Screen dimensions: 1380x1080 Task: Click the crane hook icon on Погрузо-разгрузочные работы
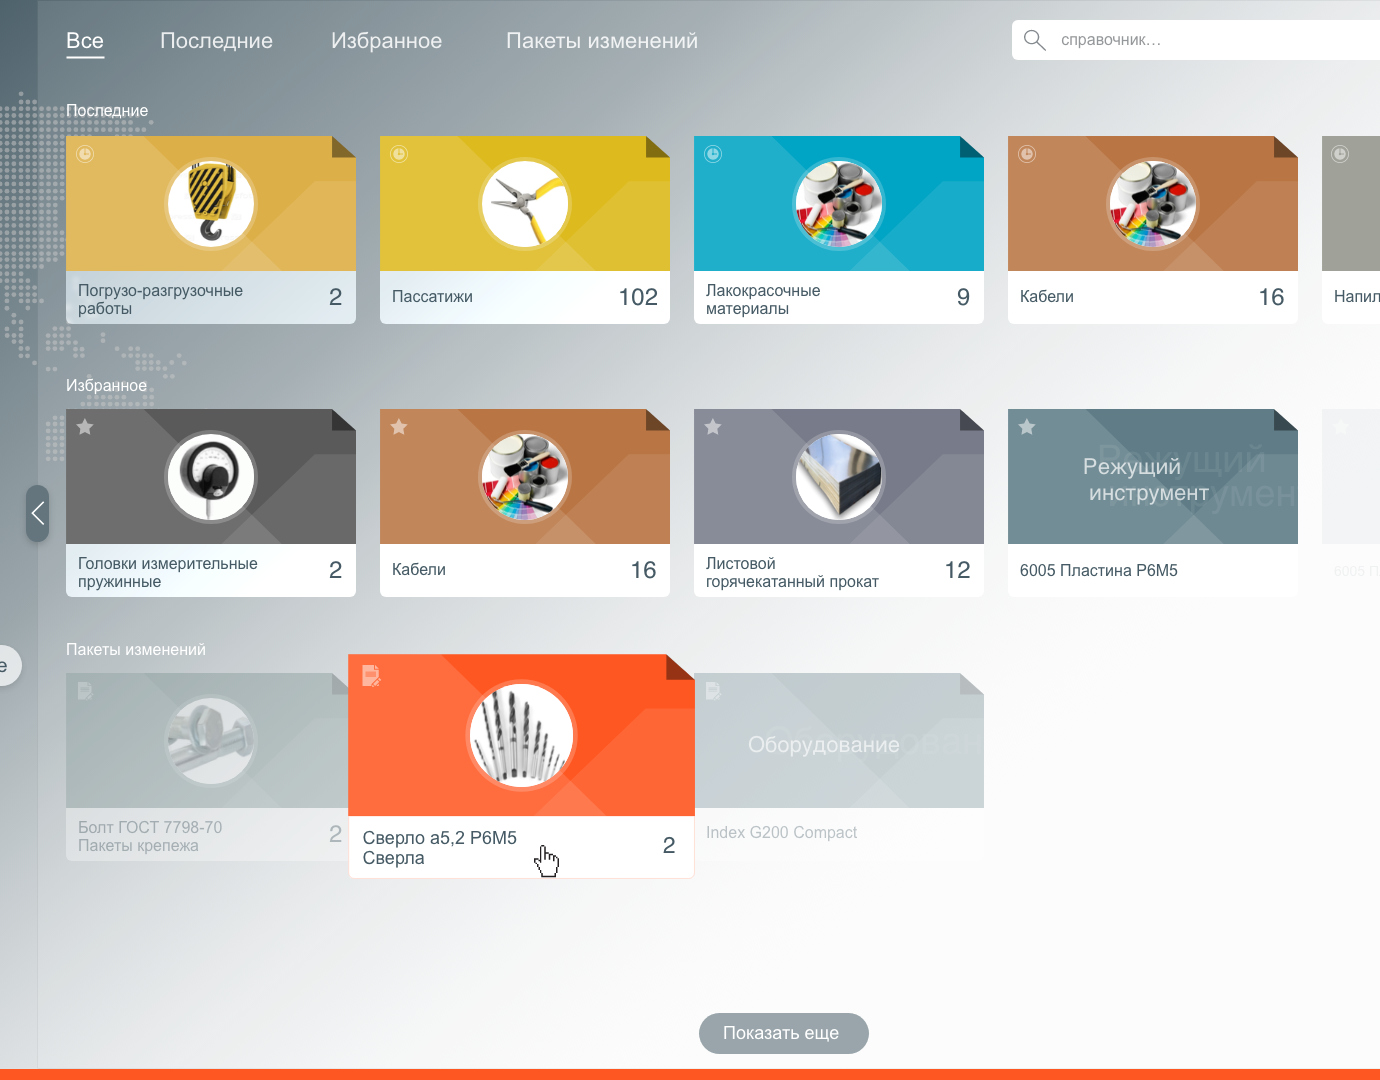tap(211, 204)
